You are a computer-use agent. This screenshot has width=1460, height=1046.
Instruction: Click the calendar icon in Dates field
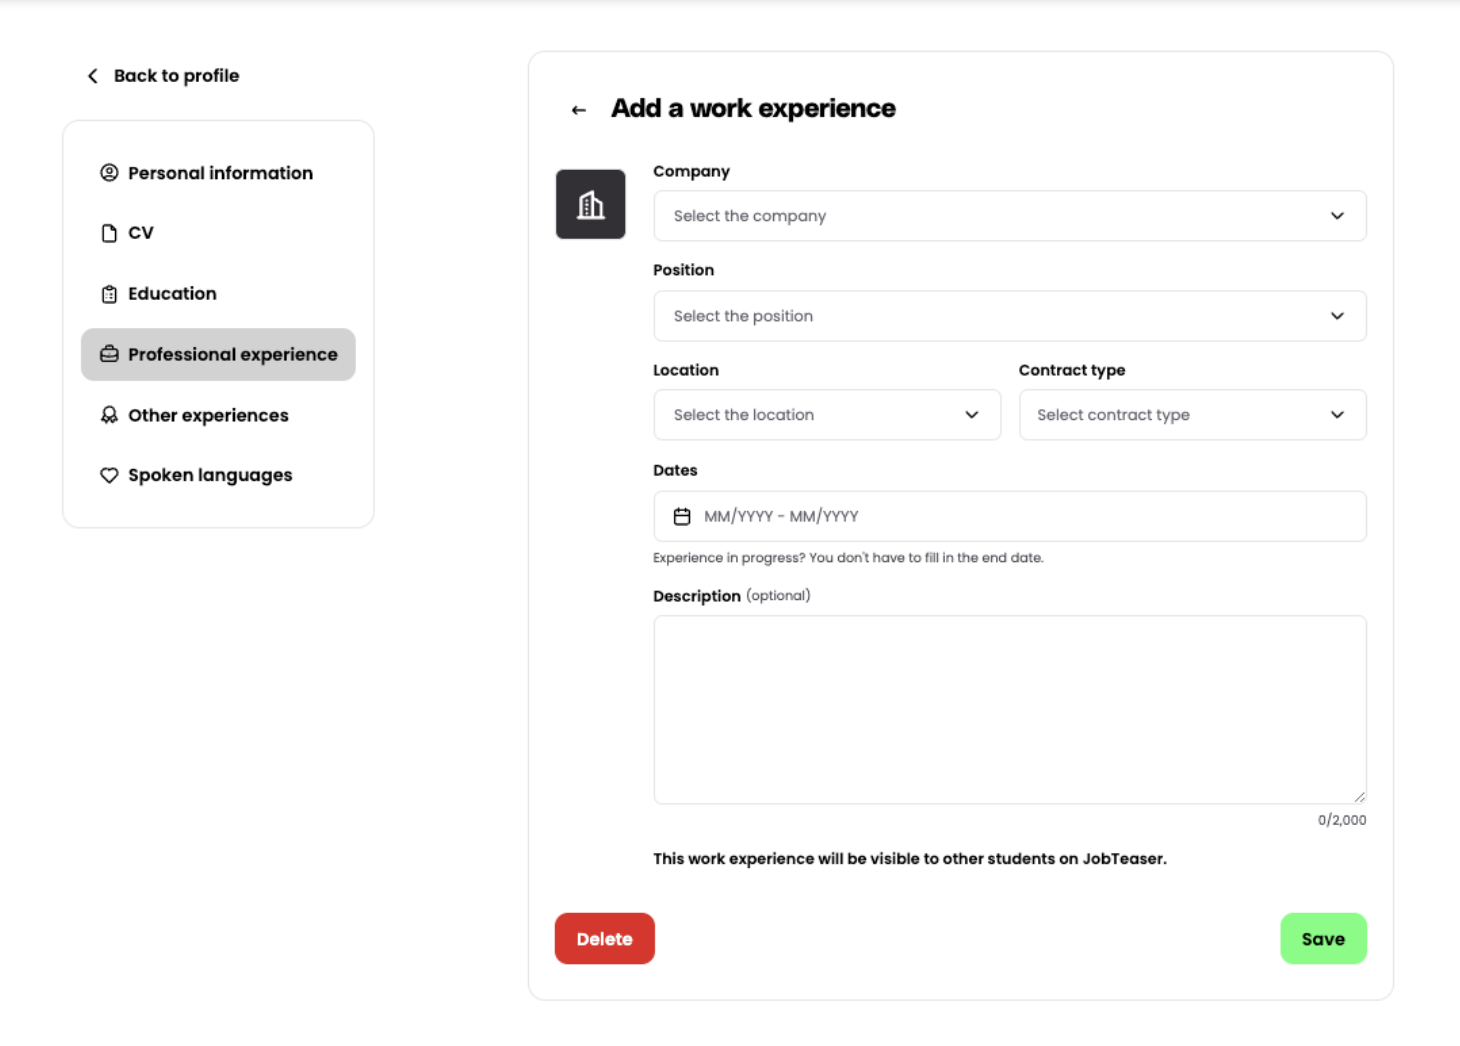coord(682,517)
